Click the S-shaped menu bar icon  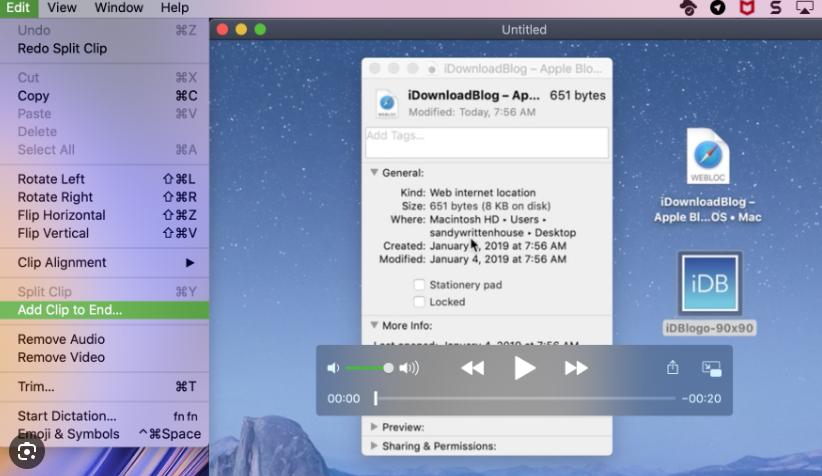[776, 7]
